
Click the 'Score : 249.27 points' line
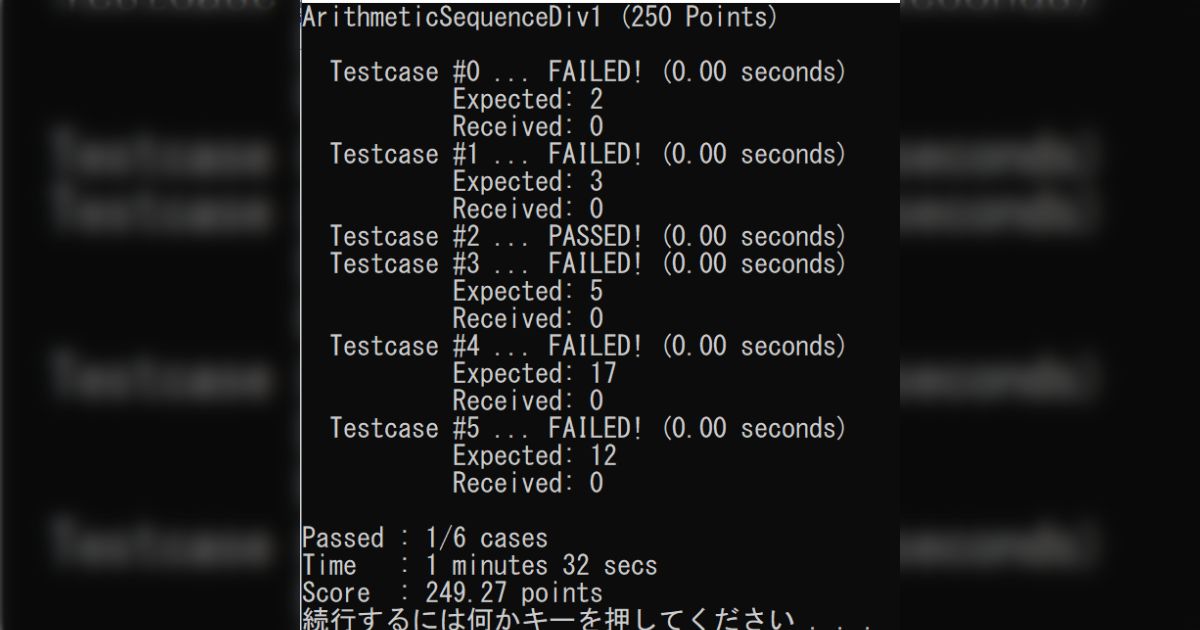point(452,593)
